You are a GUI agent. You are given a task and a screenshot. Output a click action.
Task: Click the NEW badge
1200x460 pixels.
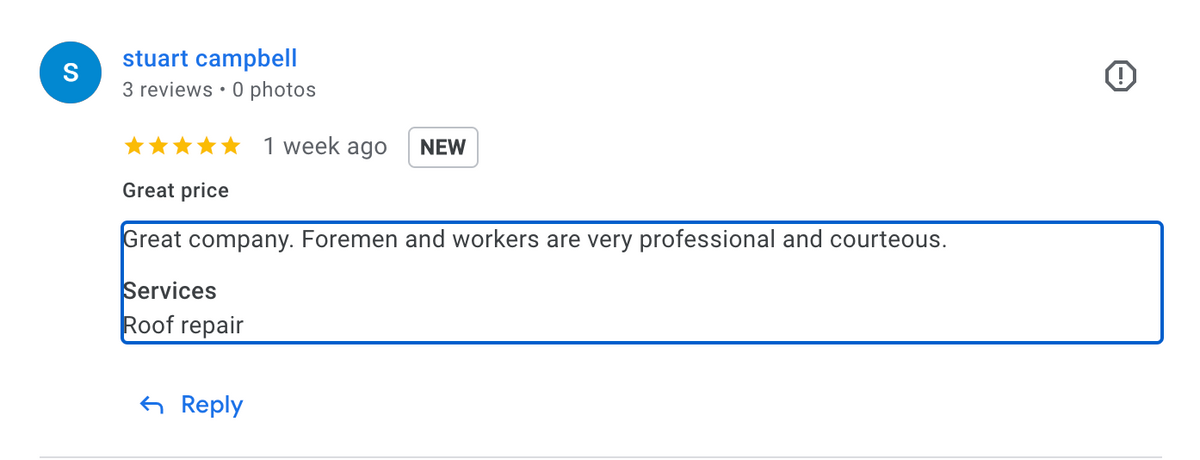point(443,147)
